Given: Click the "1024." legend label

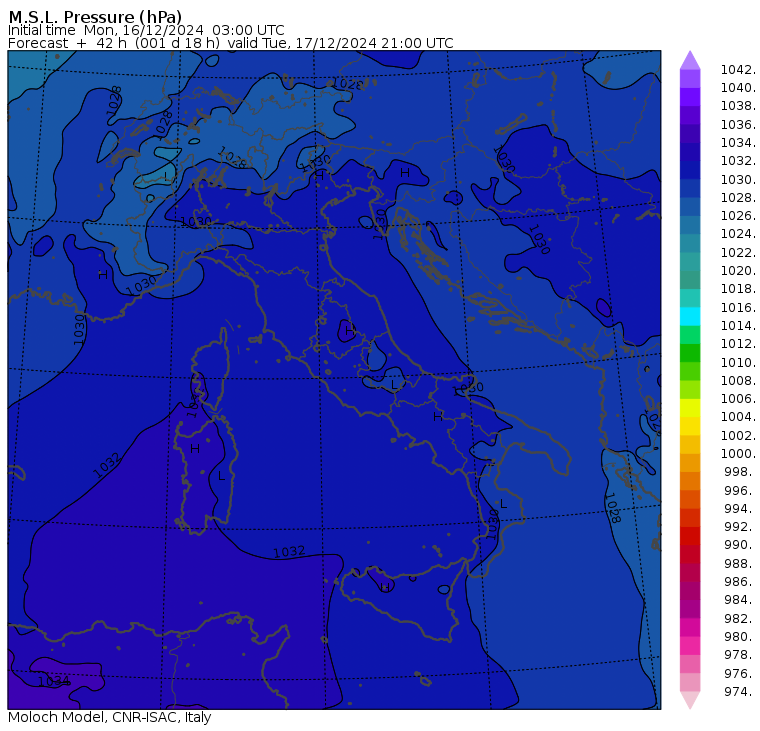Looking at the screenshot, I should coord(738,234).
